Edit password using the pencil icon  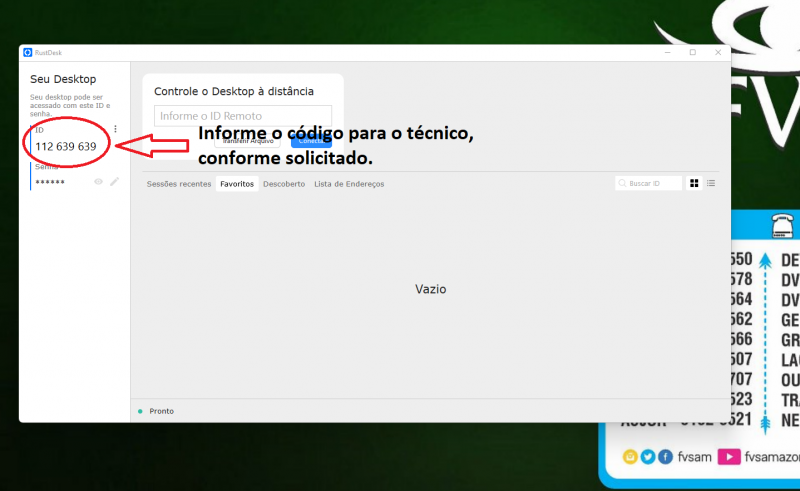(x=114, y=182)
